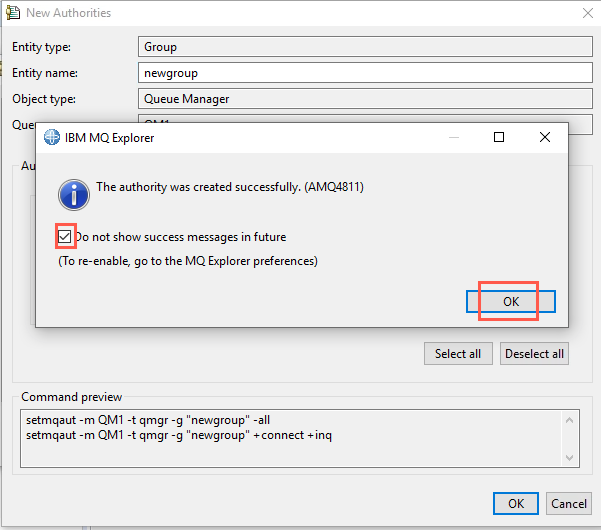Image resolution: width=601 pixels, height=530 pixels.
Task: Minimize the IBM MQ Explorer dialog
Action: [x=454, y=137]
